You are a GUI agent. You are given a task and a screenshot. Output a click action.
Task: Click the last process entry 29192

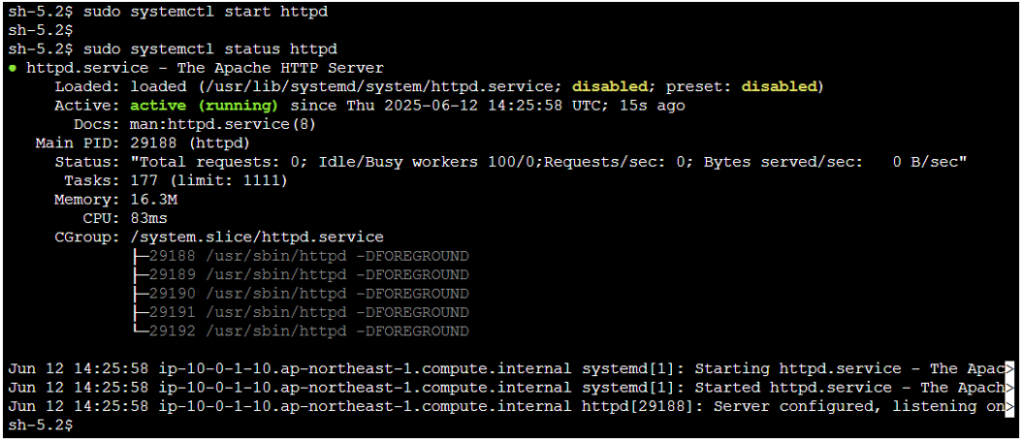300,331
